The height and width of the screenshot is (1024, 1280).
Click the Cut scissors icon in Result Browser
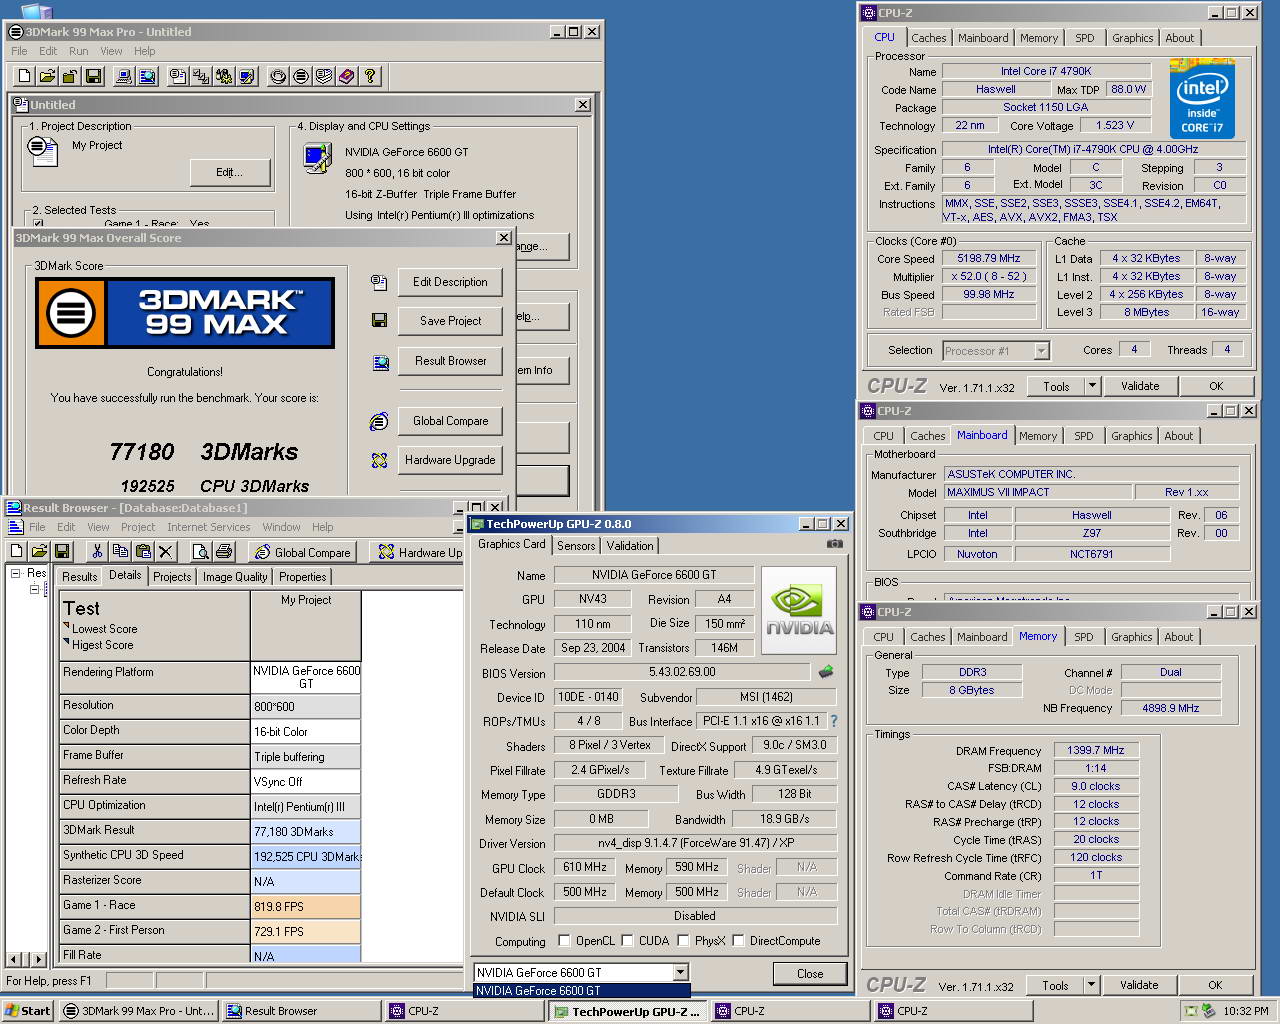tap(97, 551)
